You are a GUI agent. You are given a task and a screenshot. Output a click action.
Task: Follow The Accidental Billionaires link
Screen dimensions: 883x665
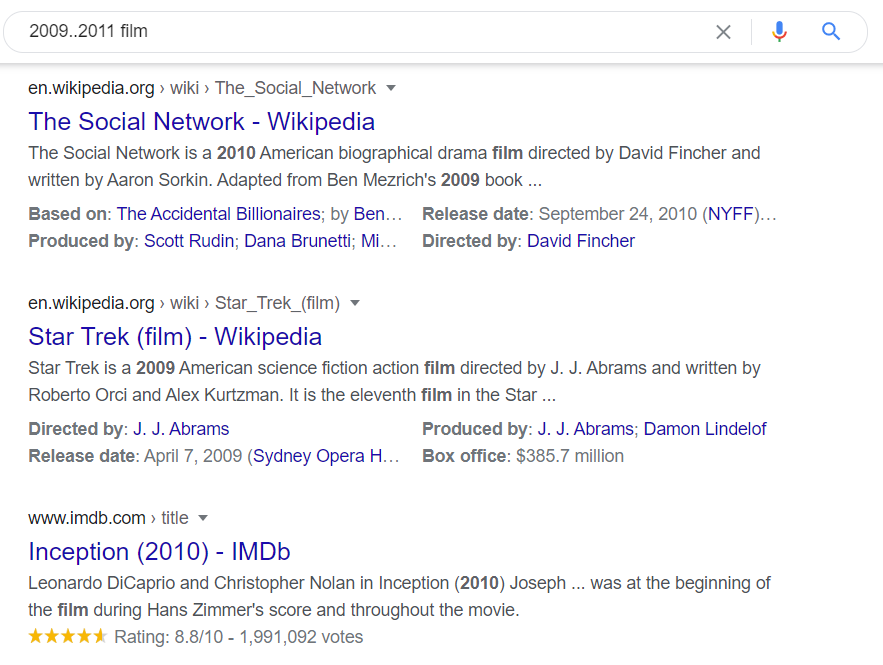point(219,214)
